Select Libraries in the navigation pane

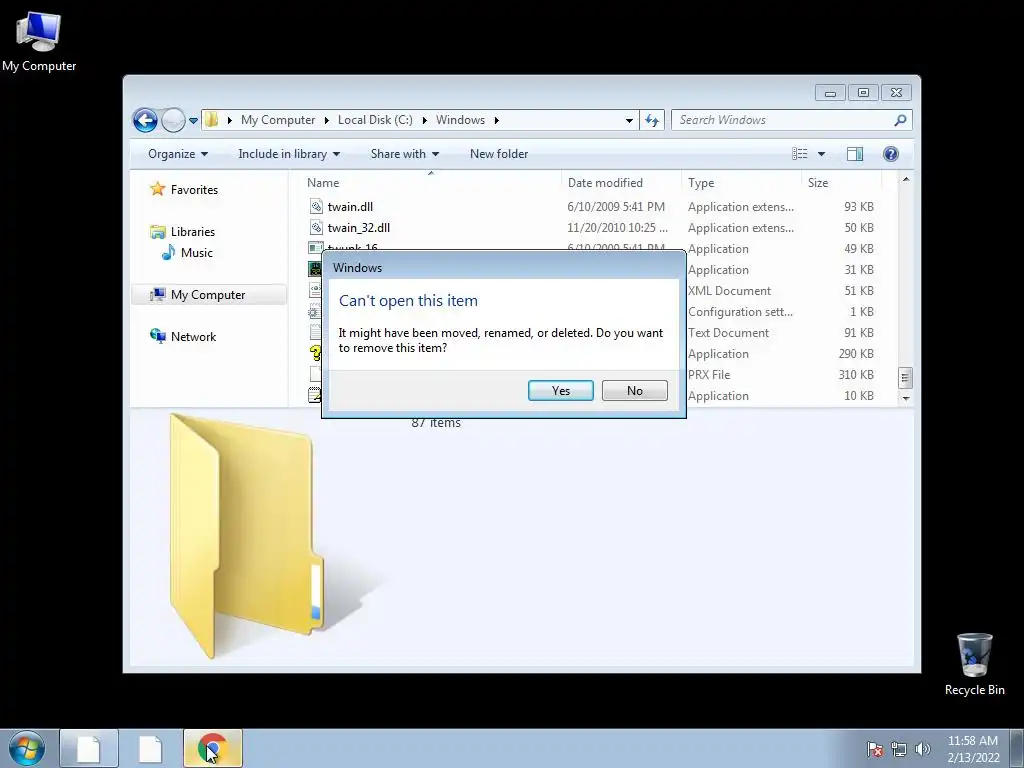tap(193, 232)
